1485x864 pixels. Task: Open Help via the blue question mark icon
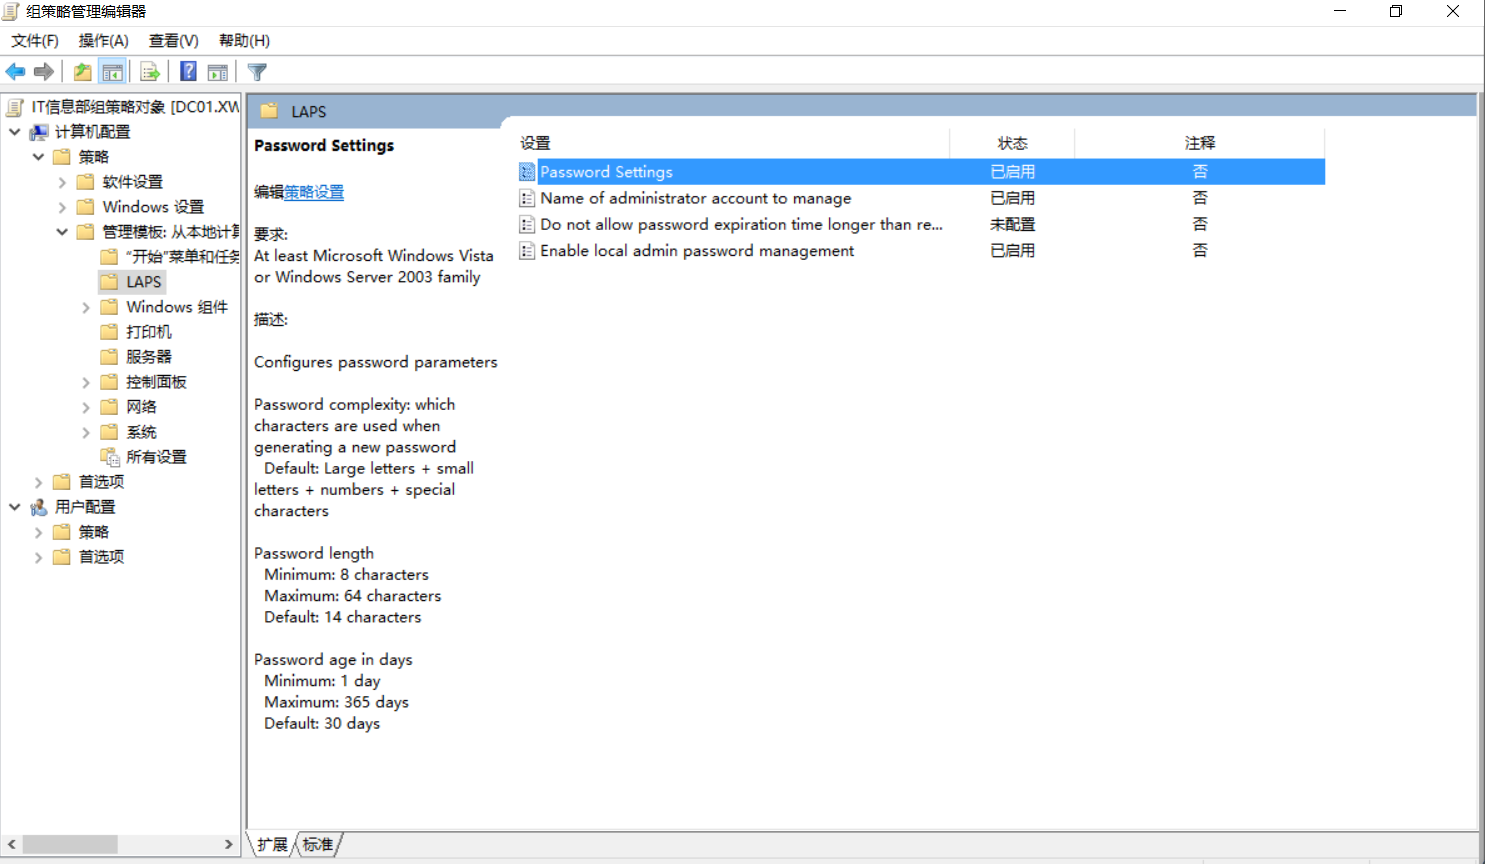tap(188, 72)
